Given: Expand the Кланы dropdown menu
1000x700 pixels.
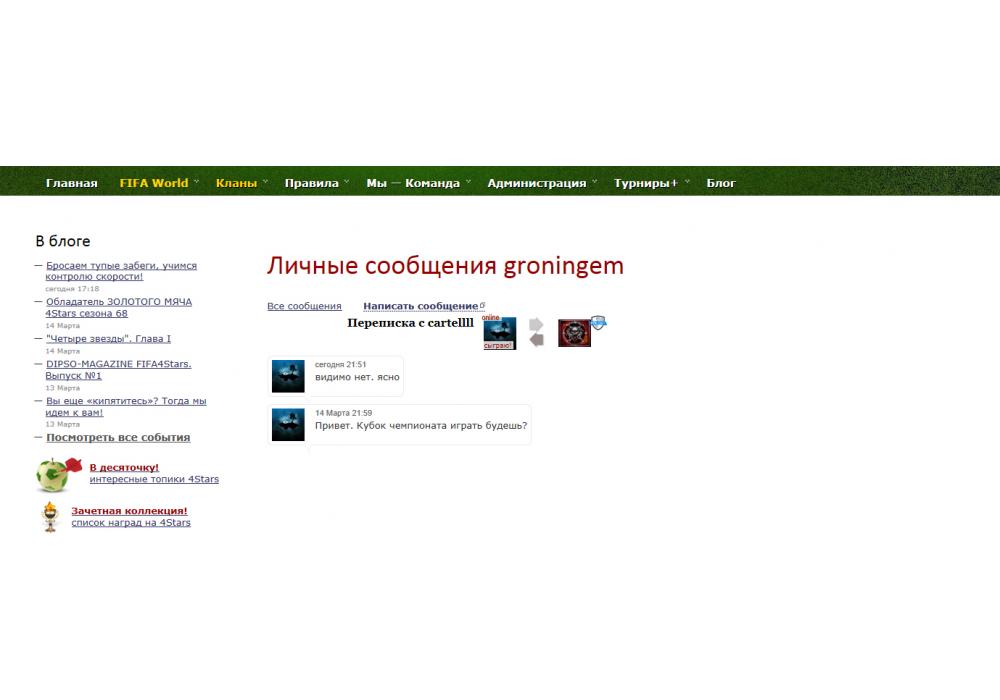Looking at the screenshot, I should pyautogui.click(x=237, y=183).
